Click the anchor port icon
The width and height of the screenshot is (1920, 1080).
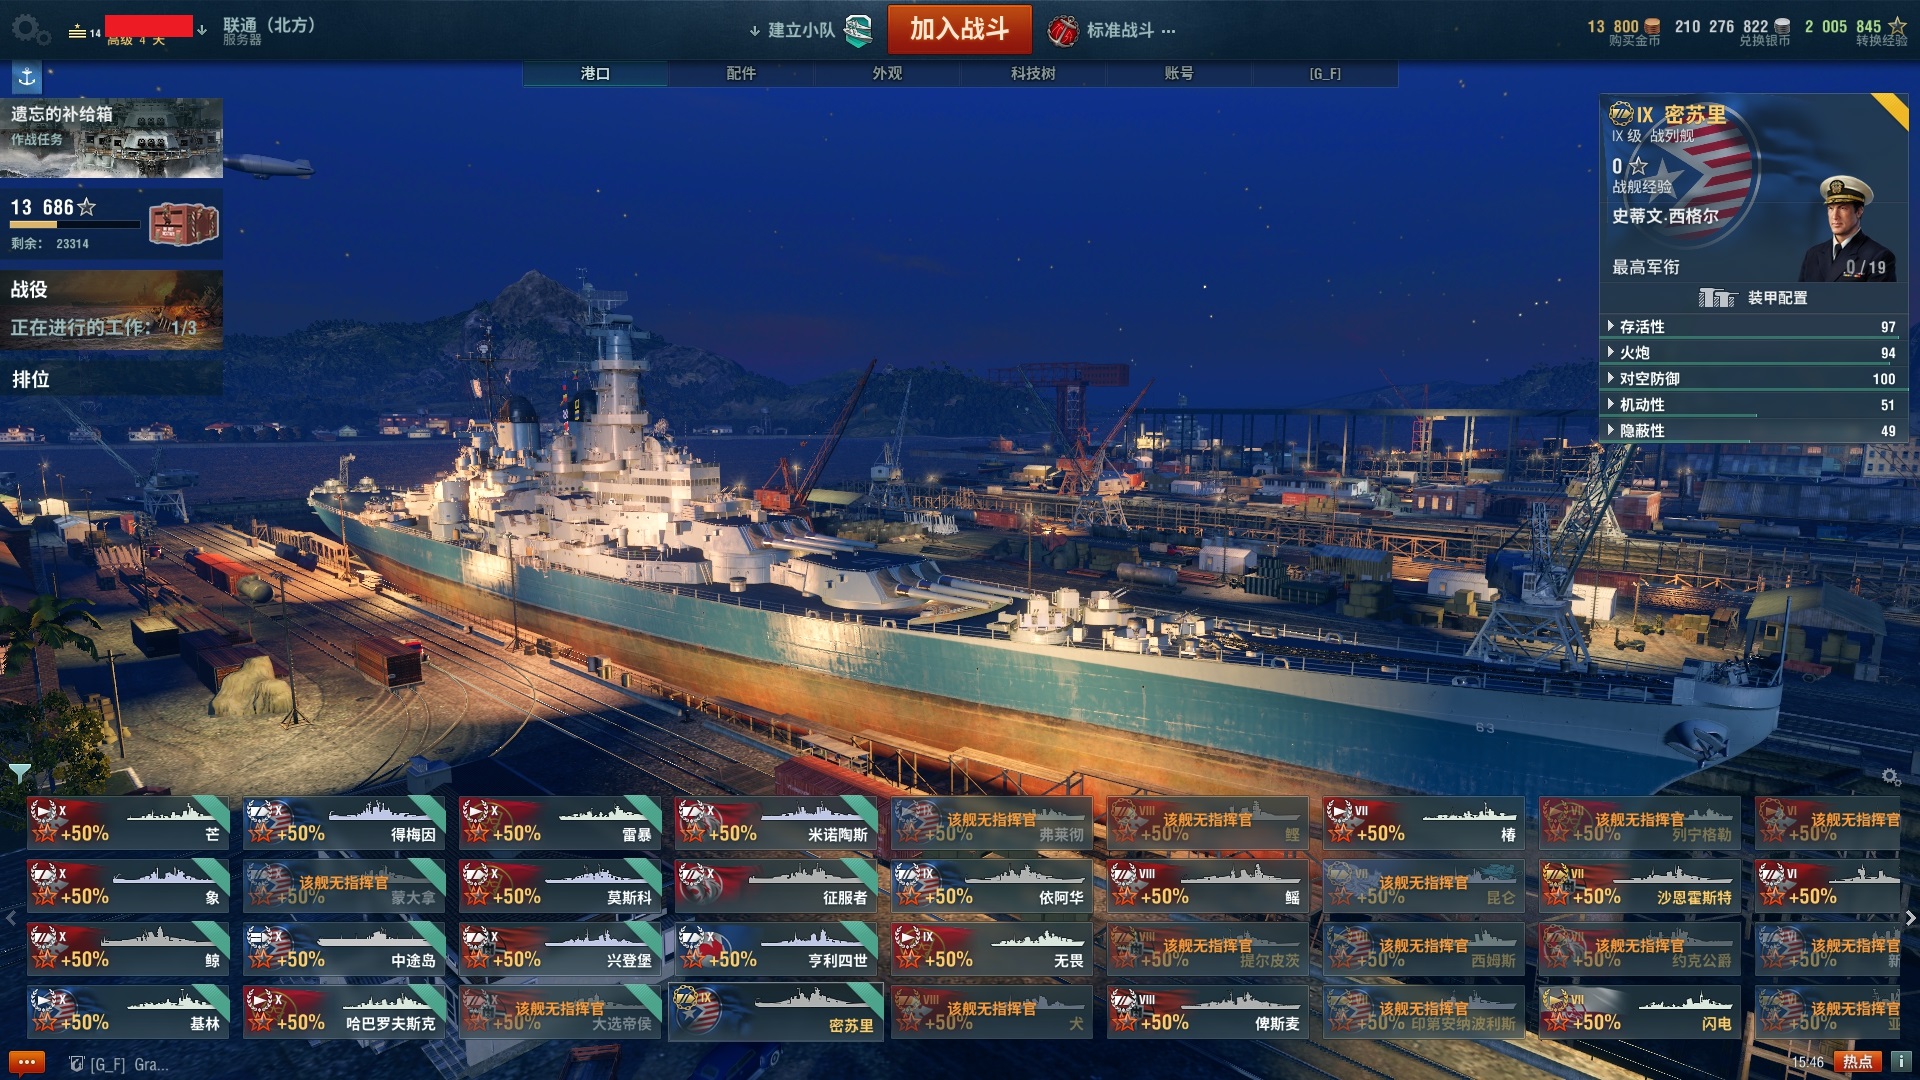[x=27, y=76]
